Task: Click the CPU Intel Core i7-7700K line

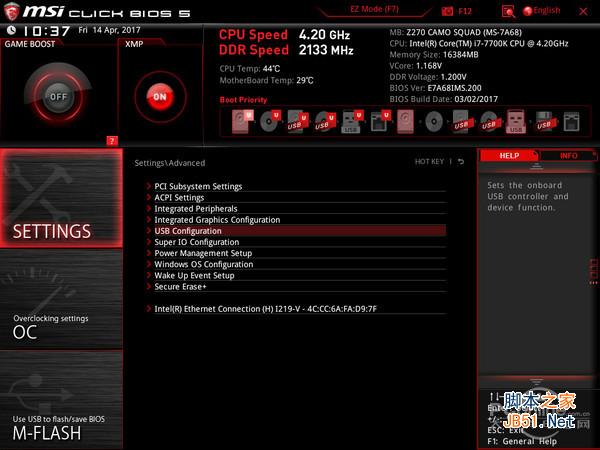Action: coord(479,43)
